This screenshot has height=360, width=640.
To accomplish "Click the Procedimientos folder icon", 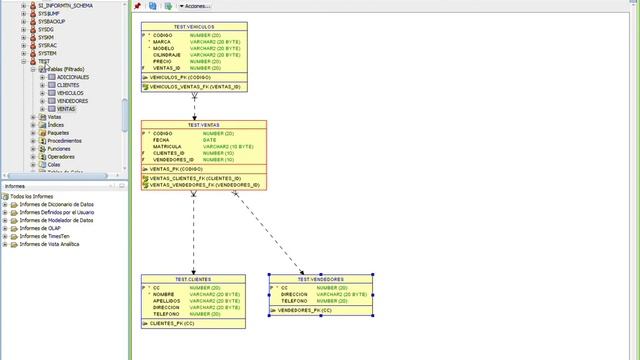I will click(42, 140).
